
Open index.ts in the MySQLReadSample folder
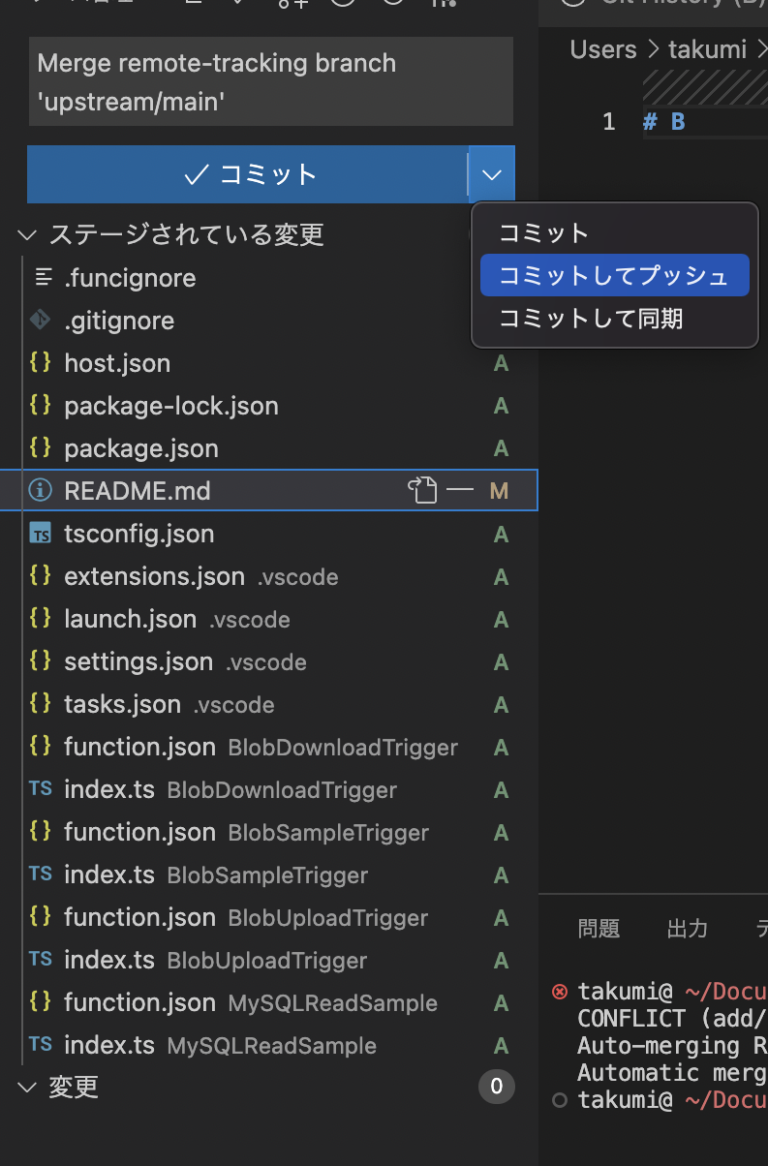109,1046
